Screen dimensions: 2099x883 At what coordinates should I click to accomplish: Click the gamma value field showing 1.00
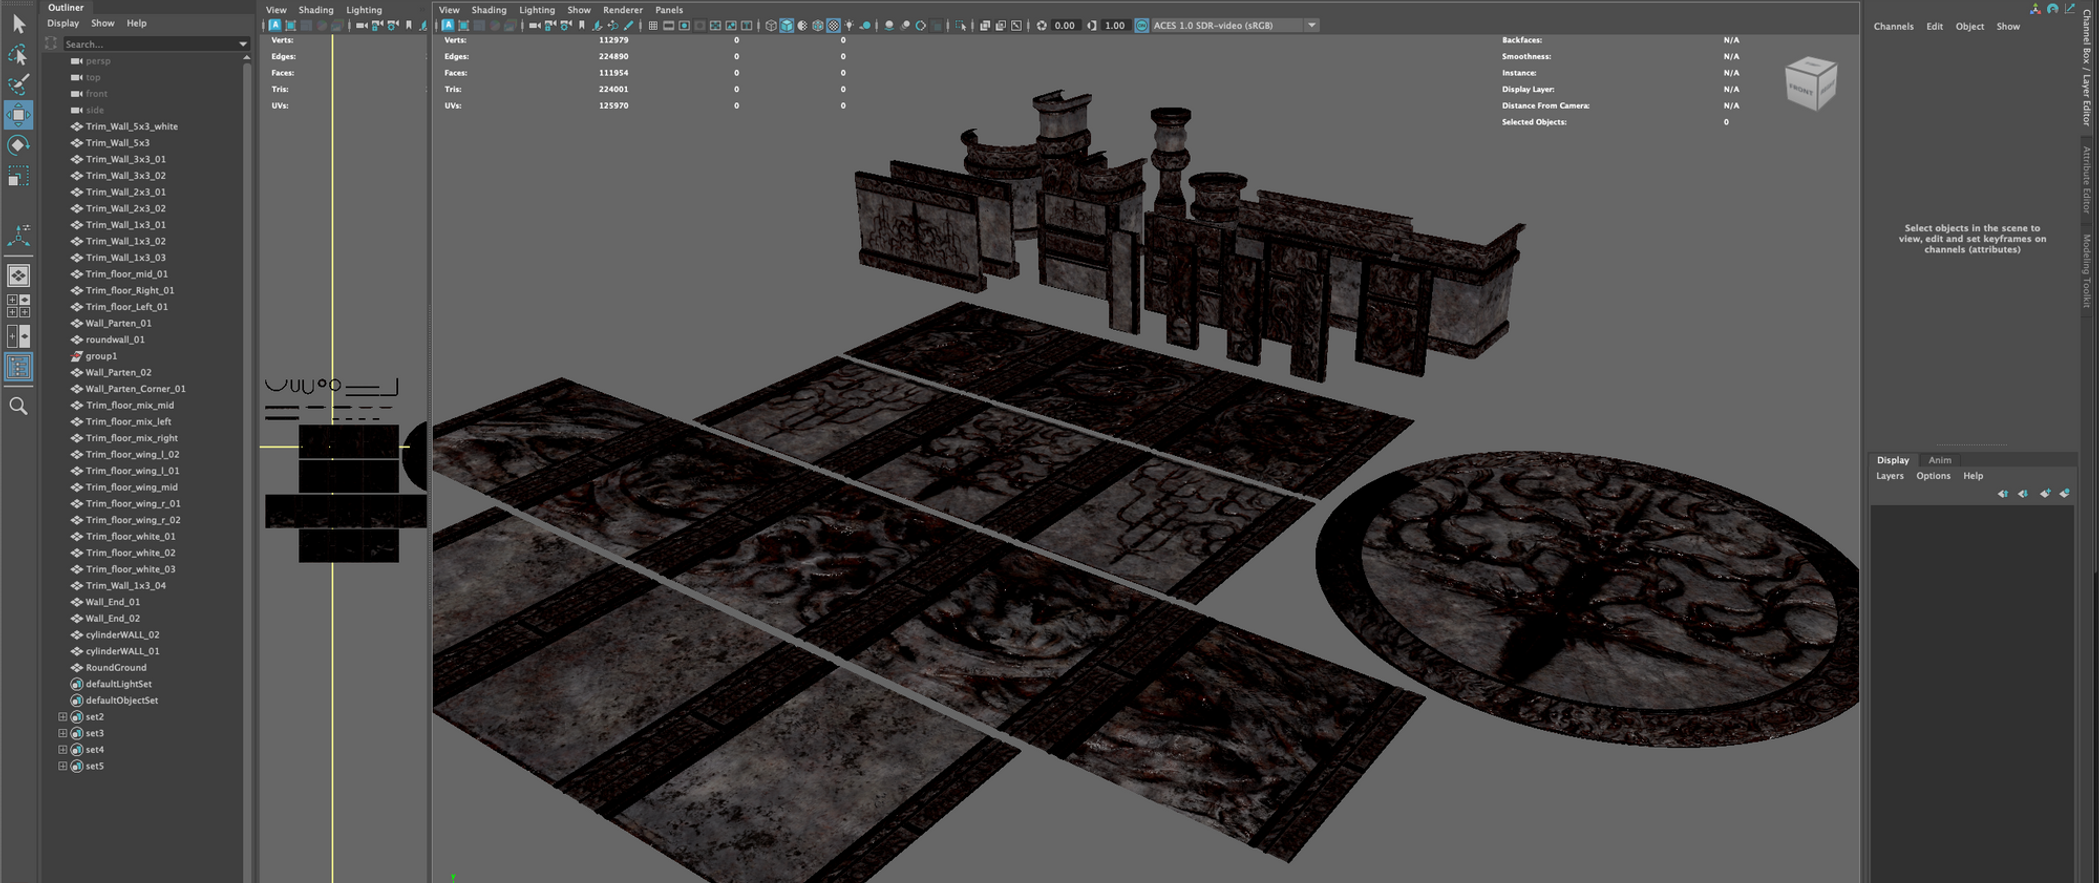pos(1114,26)
